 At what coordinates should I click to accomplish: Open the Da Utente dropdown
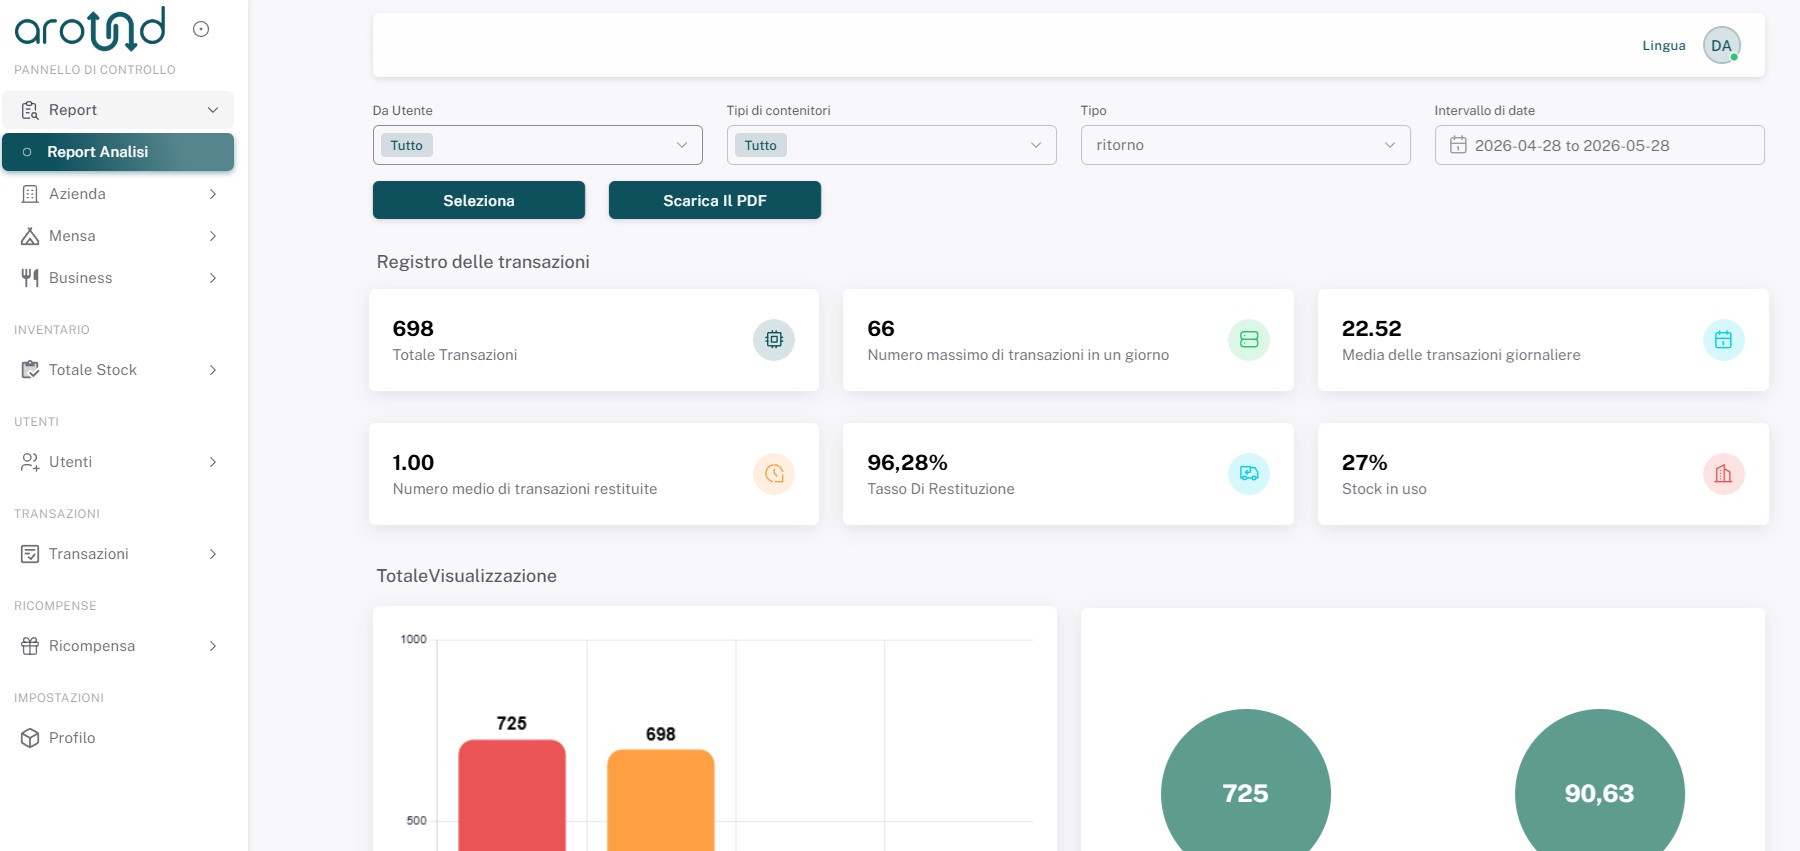pyautogui.click(x=538, y=145)
